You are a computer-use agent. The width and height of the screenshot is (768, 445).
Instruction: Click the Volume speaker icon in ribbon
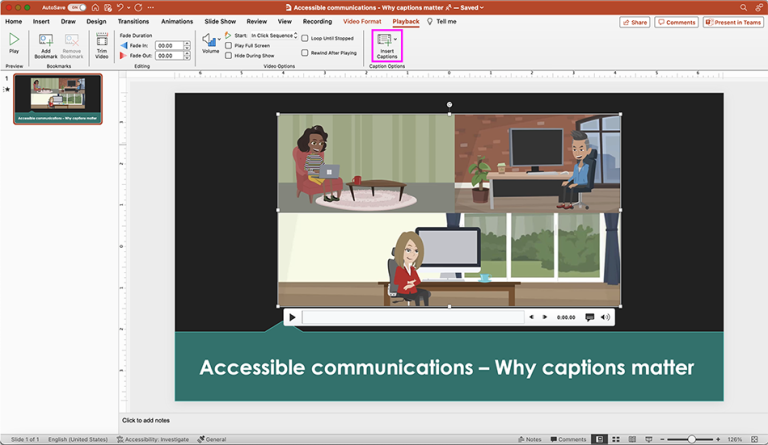click(x=209, y=40)
